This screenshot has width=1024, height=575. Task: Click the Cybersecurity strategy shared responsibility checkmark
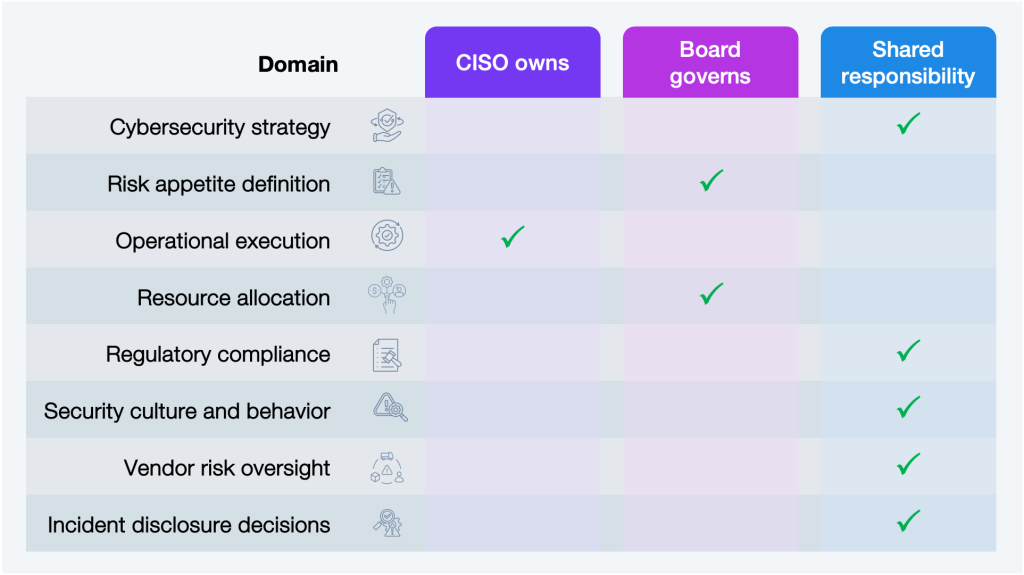point(908,123)
